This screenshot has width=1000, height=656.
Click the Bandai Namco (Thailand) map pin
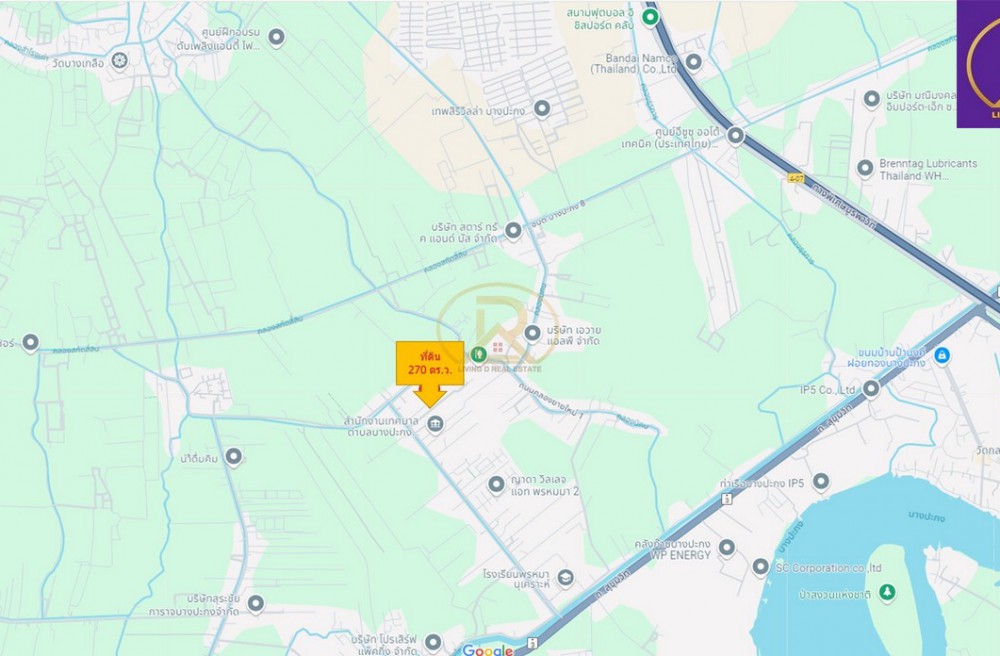point(693,62)
